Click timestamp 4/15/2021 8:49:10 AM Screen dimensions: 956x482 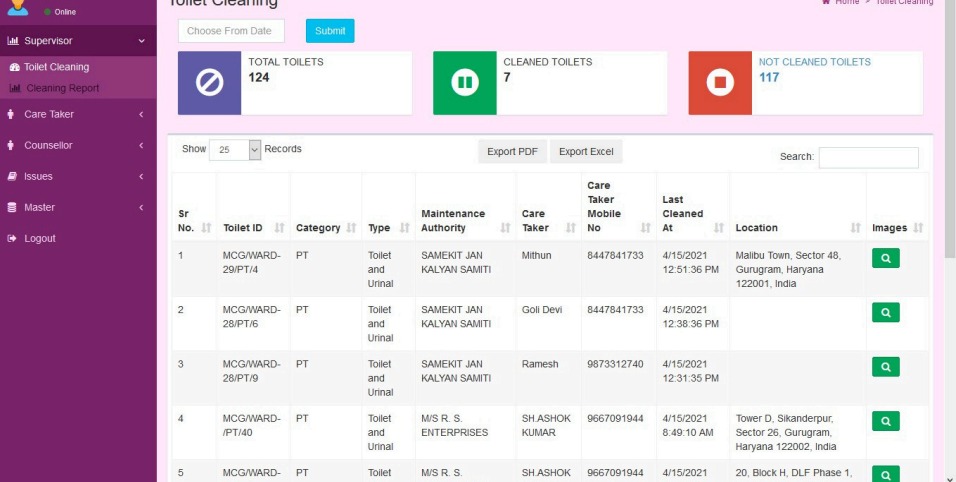coord(687,425)
